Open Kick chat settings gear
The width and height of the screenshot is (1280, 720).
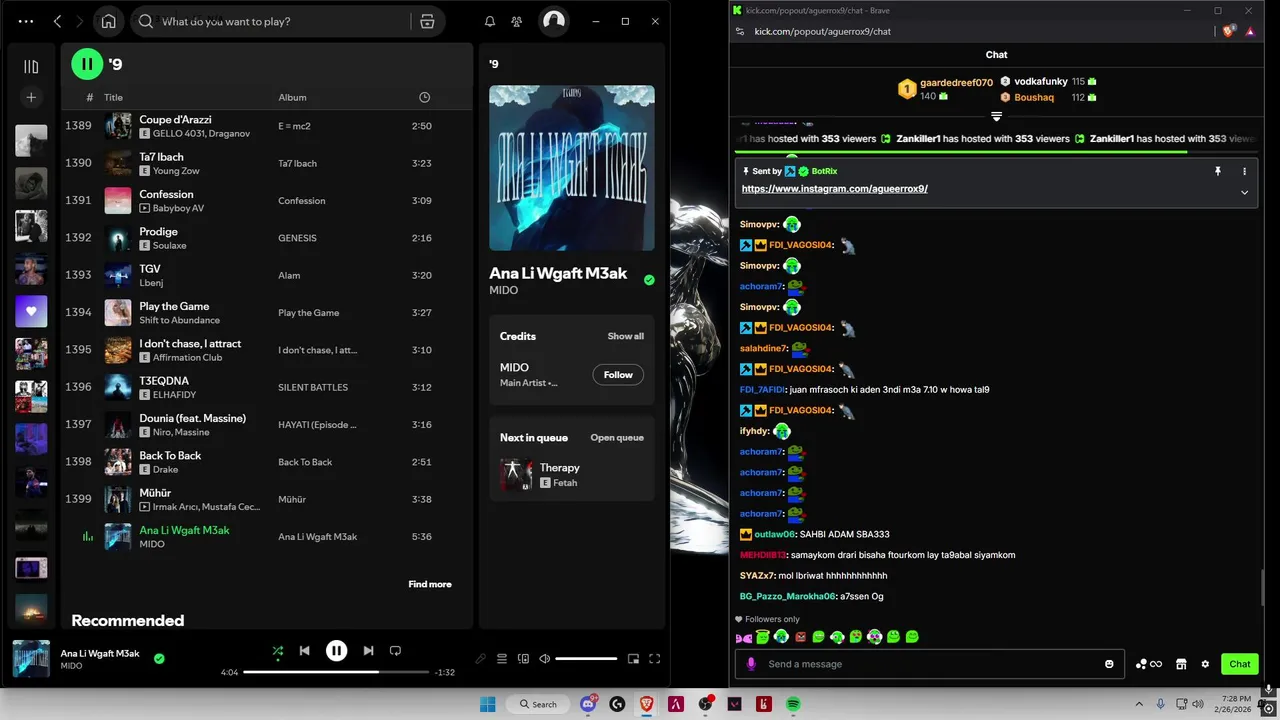point(1205,664)
